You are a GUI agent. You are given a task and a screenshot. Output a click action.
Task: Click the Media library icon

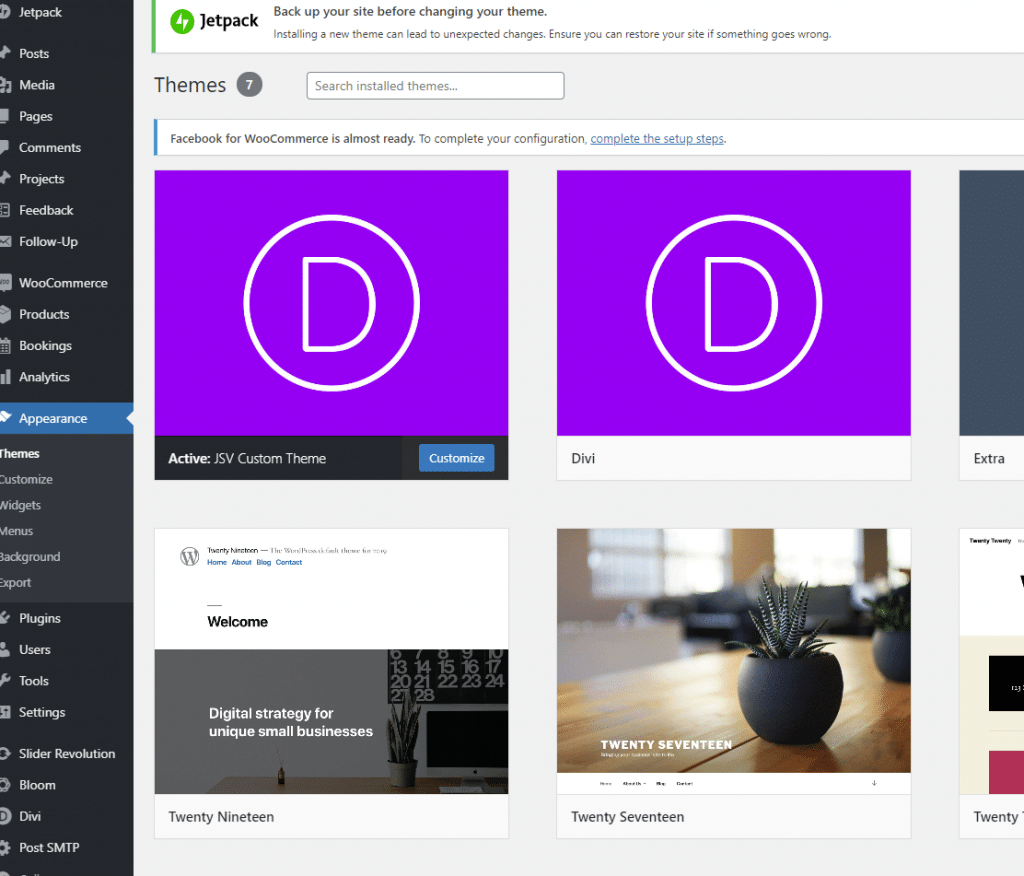pyautogui.click(x=5, y=85)
